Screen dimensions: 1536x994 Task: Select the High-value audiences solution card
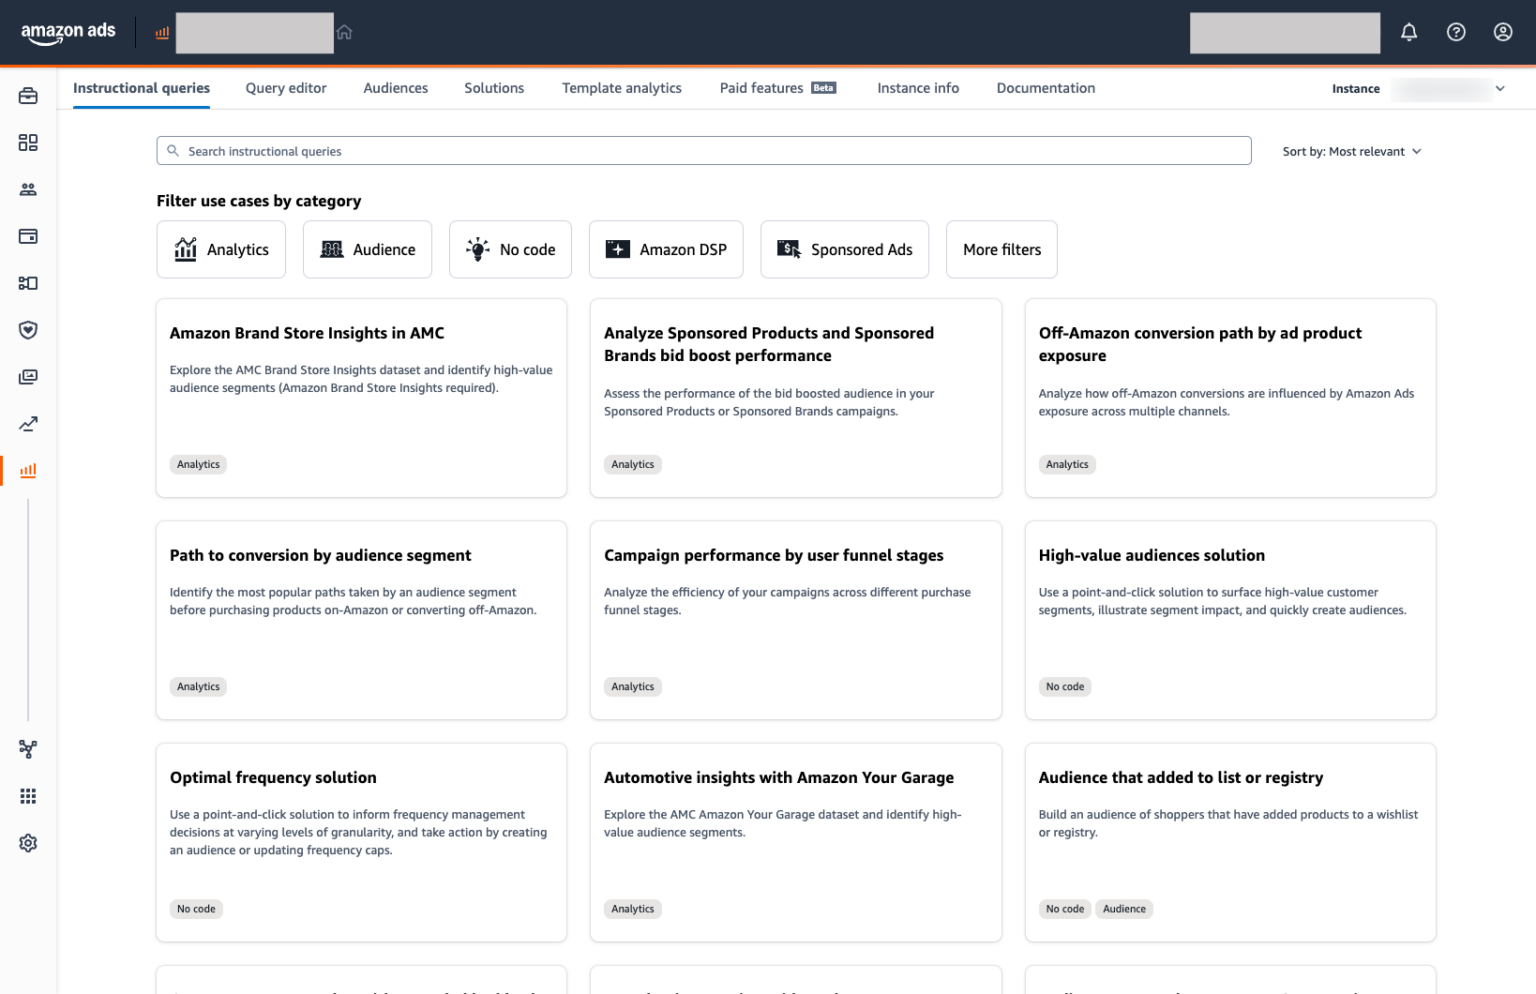(x=1230, y=620)
